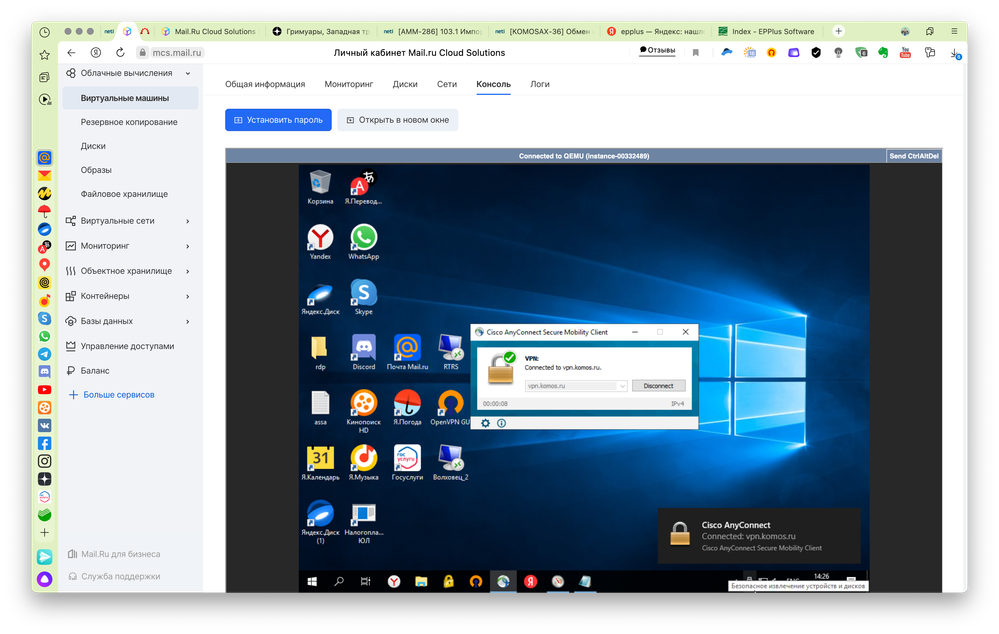The width and height of the screenshot is (999, 634).
Task: Open the Windows Start menu in console
Action: click(312, 581)
